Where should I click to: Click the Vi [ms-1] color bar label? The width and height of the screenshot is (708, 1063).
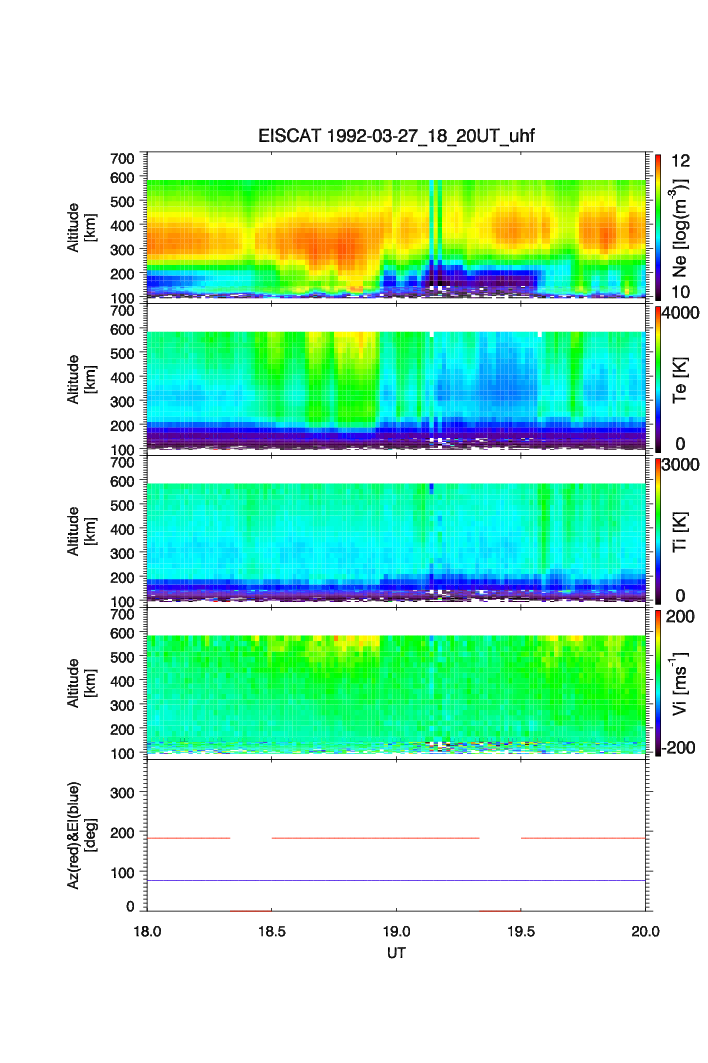680,683
